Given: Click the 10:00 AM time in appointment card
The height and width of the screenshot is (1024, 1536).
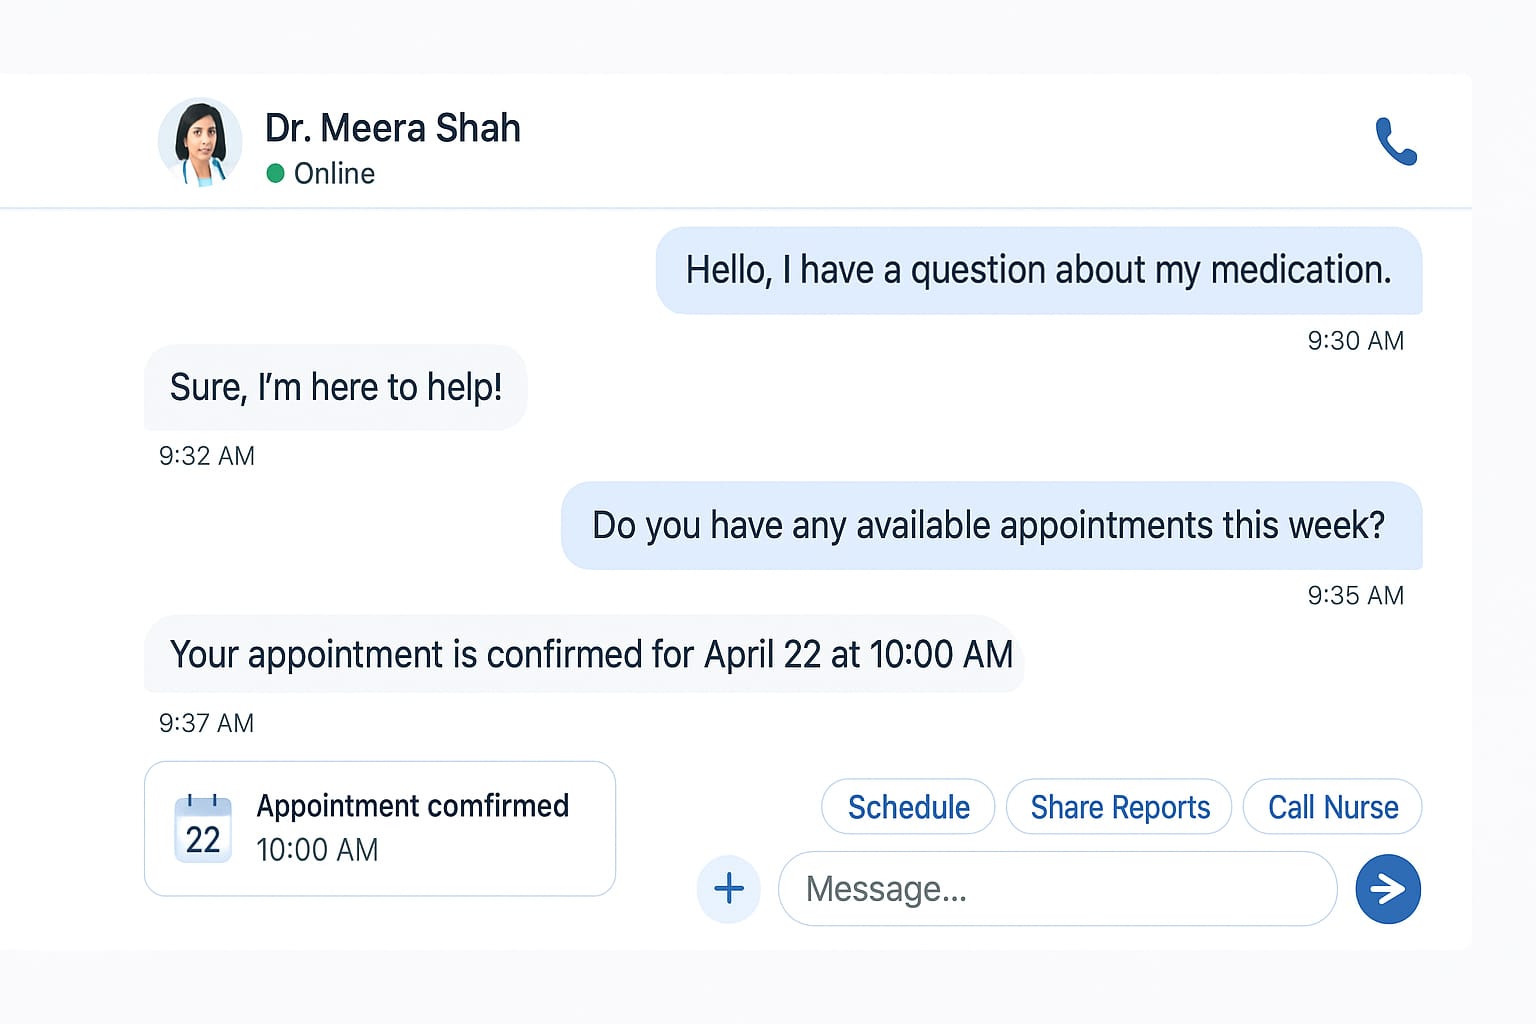Looking at the screenshot, I should (x=317, y=850).
